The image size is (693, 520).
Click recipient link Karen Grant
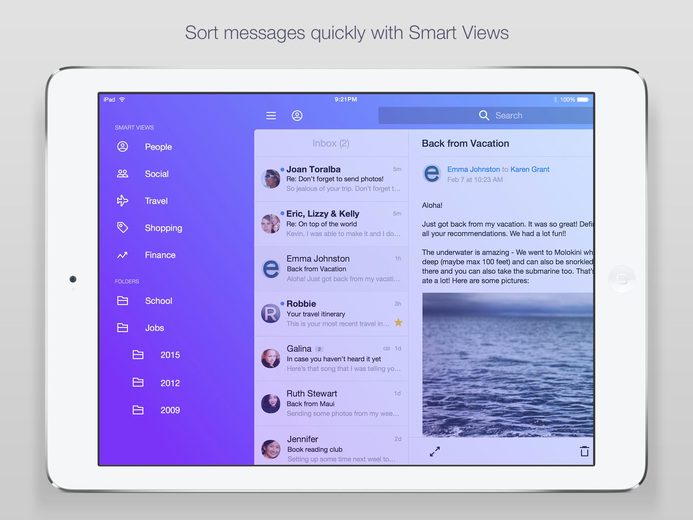[x=530, y=169]
